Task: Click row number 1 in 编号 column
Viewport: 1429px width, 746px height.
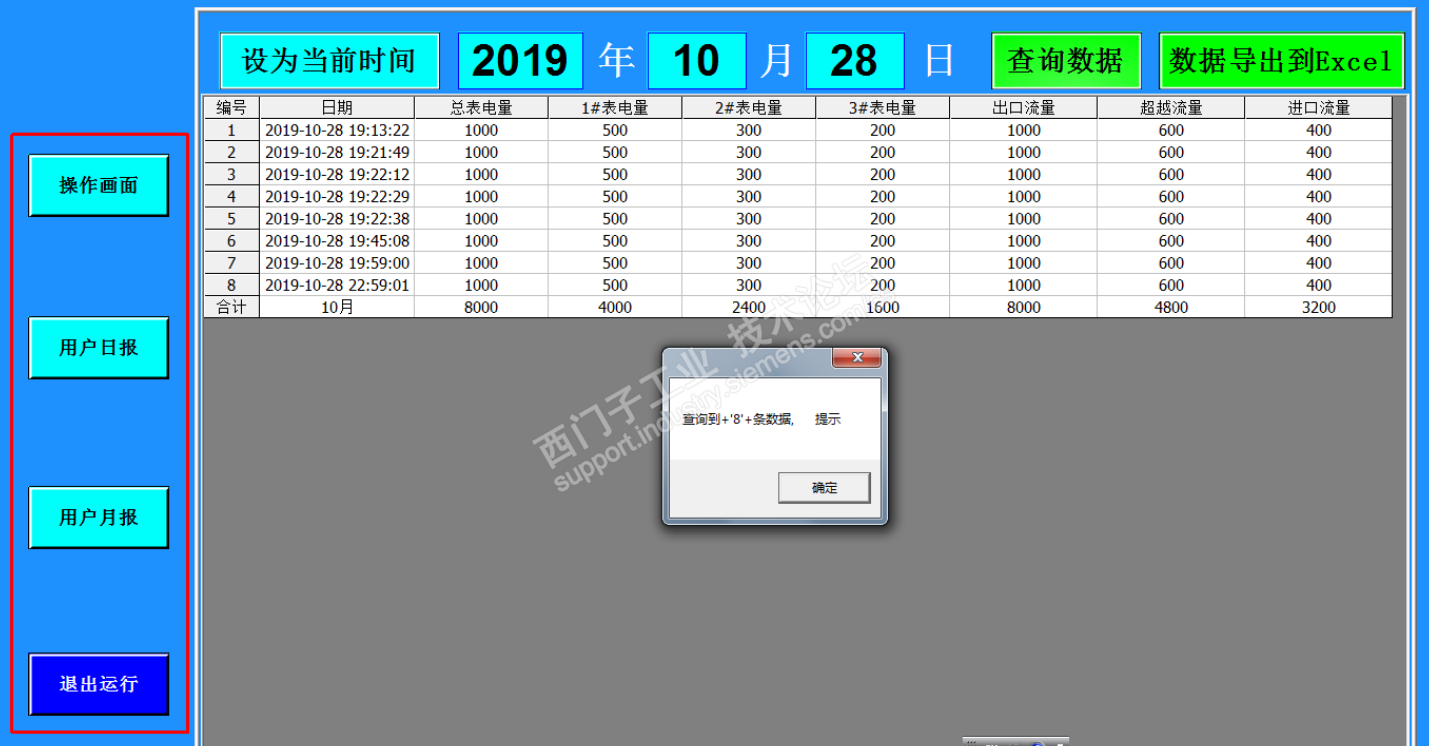Action: click(232, 130)
